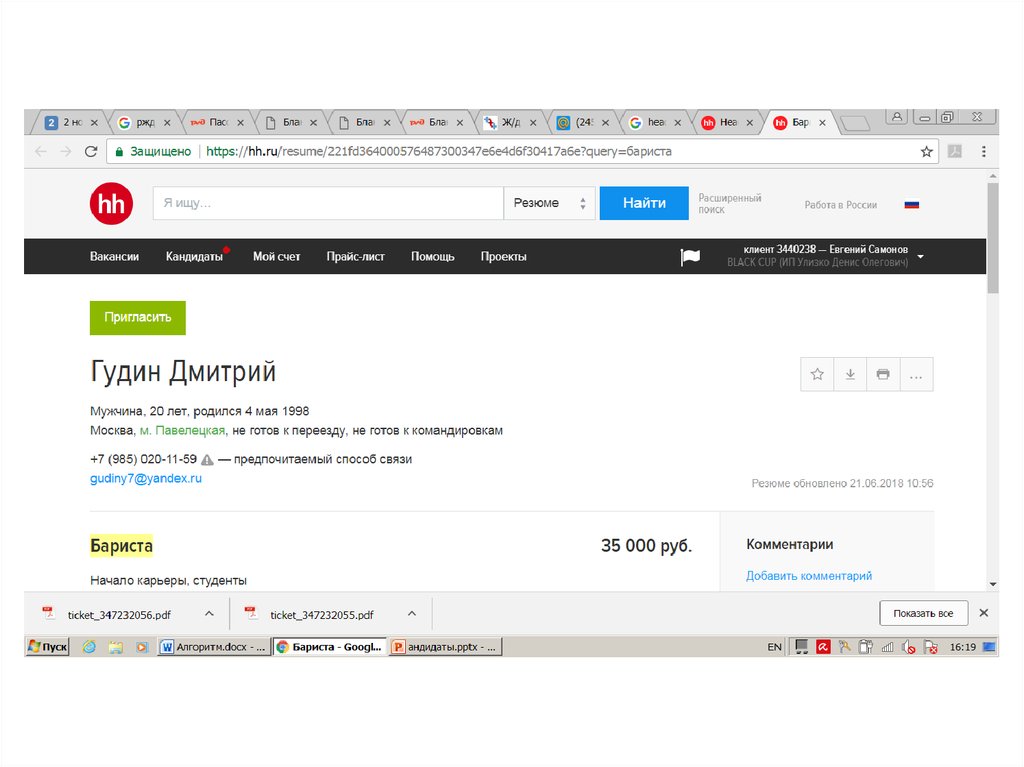The image size is (1024, 767).
Task: Print resume using the printer icon
Action: [x=883, y=374]
